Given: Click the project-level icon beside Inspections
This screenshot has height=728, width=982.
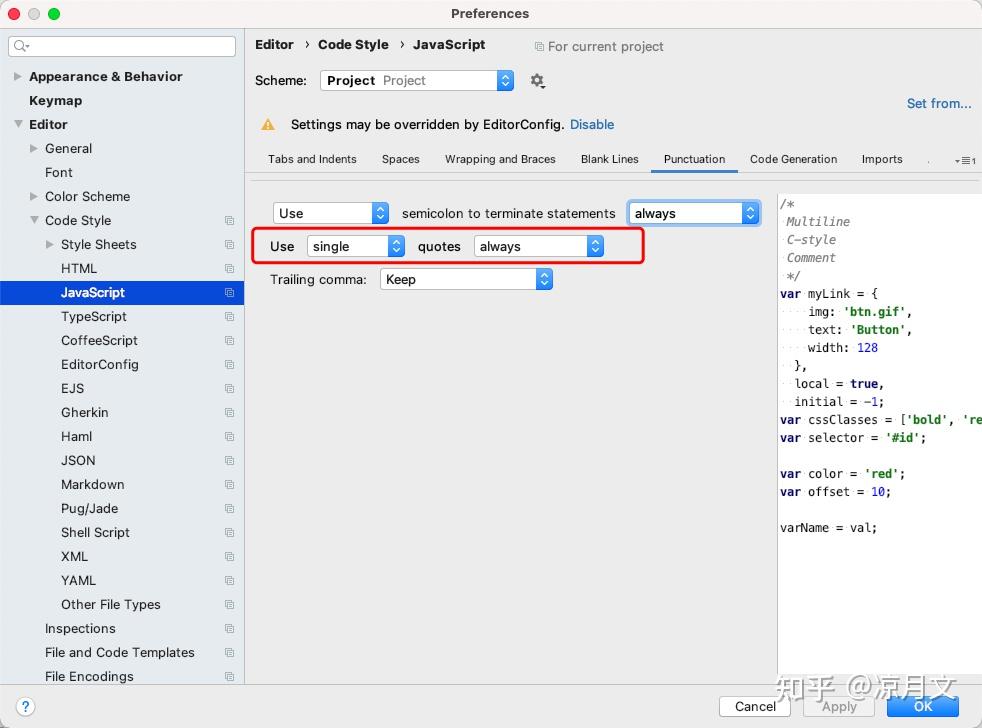Looking at the screenshot, I should pos(229,629).
